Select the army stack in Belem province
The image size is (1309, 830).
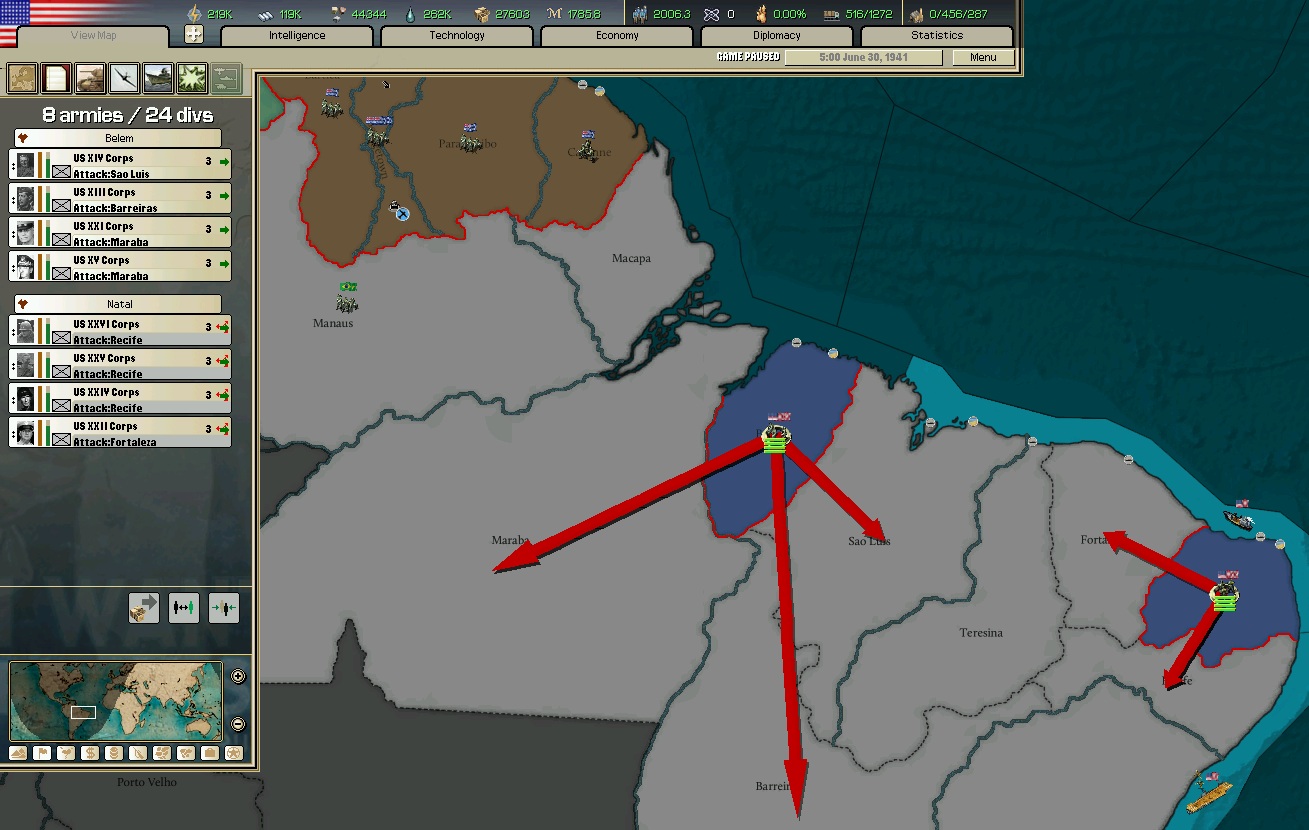pos(776,437)
